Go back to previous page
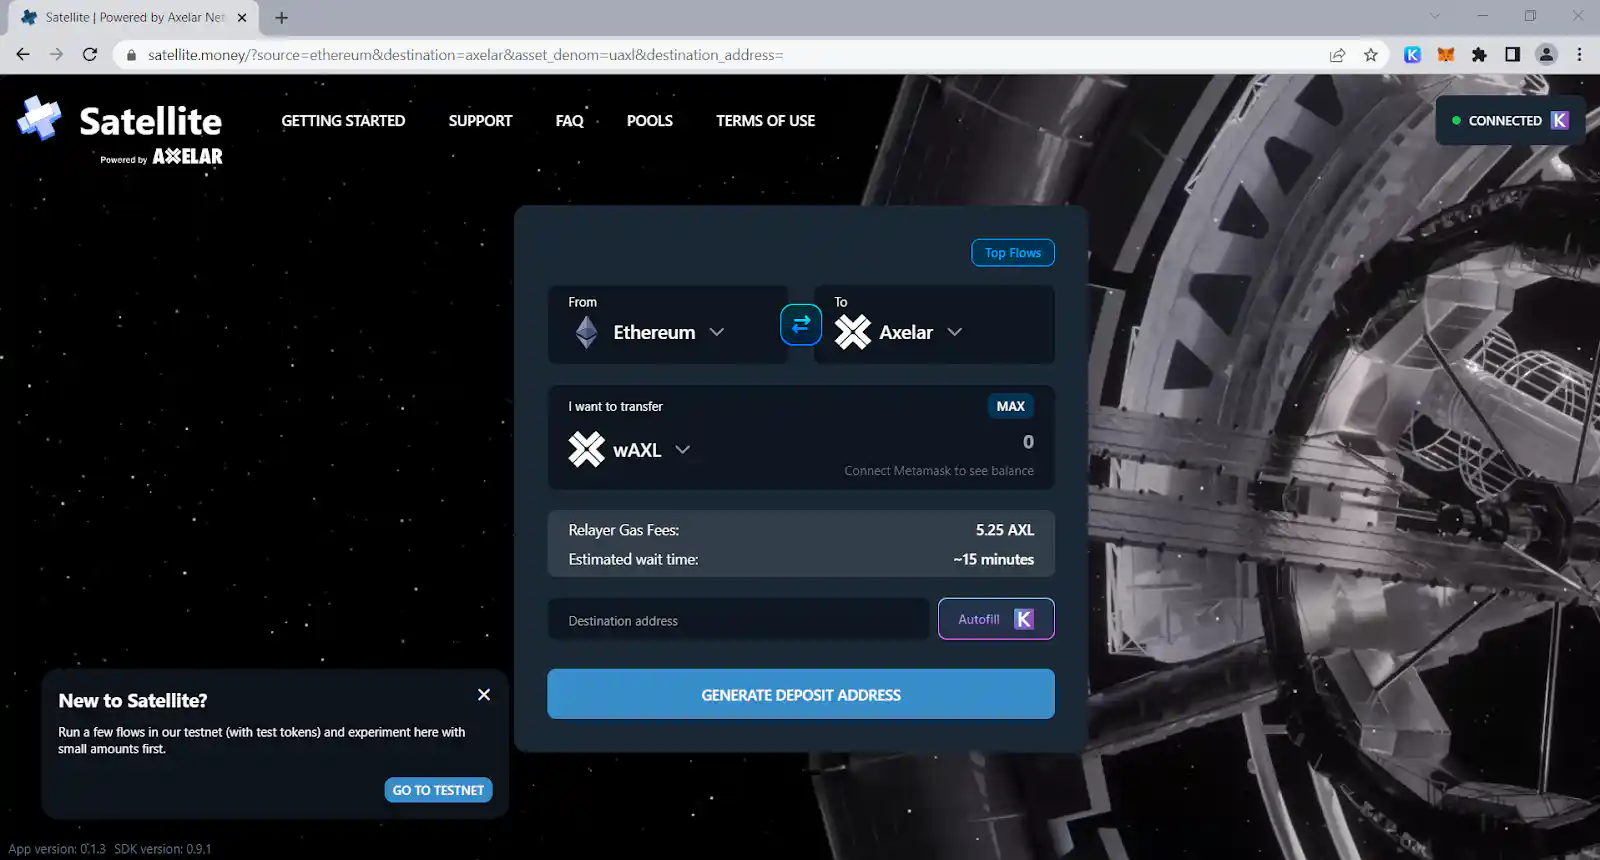 coord(23,55)
